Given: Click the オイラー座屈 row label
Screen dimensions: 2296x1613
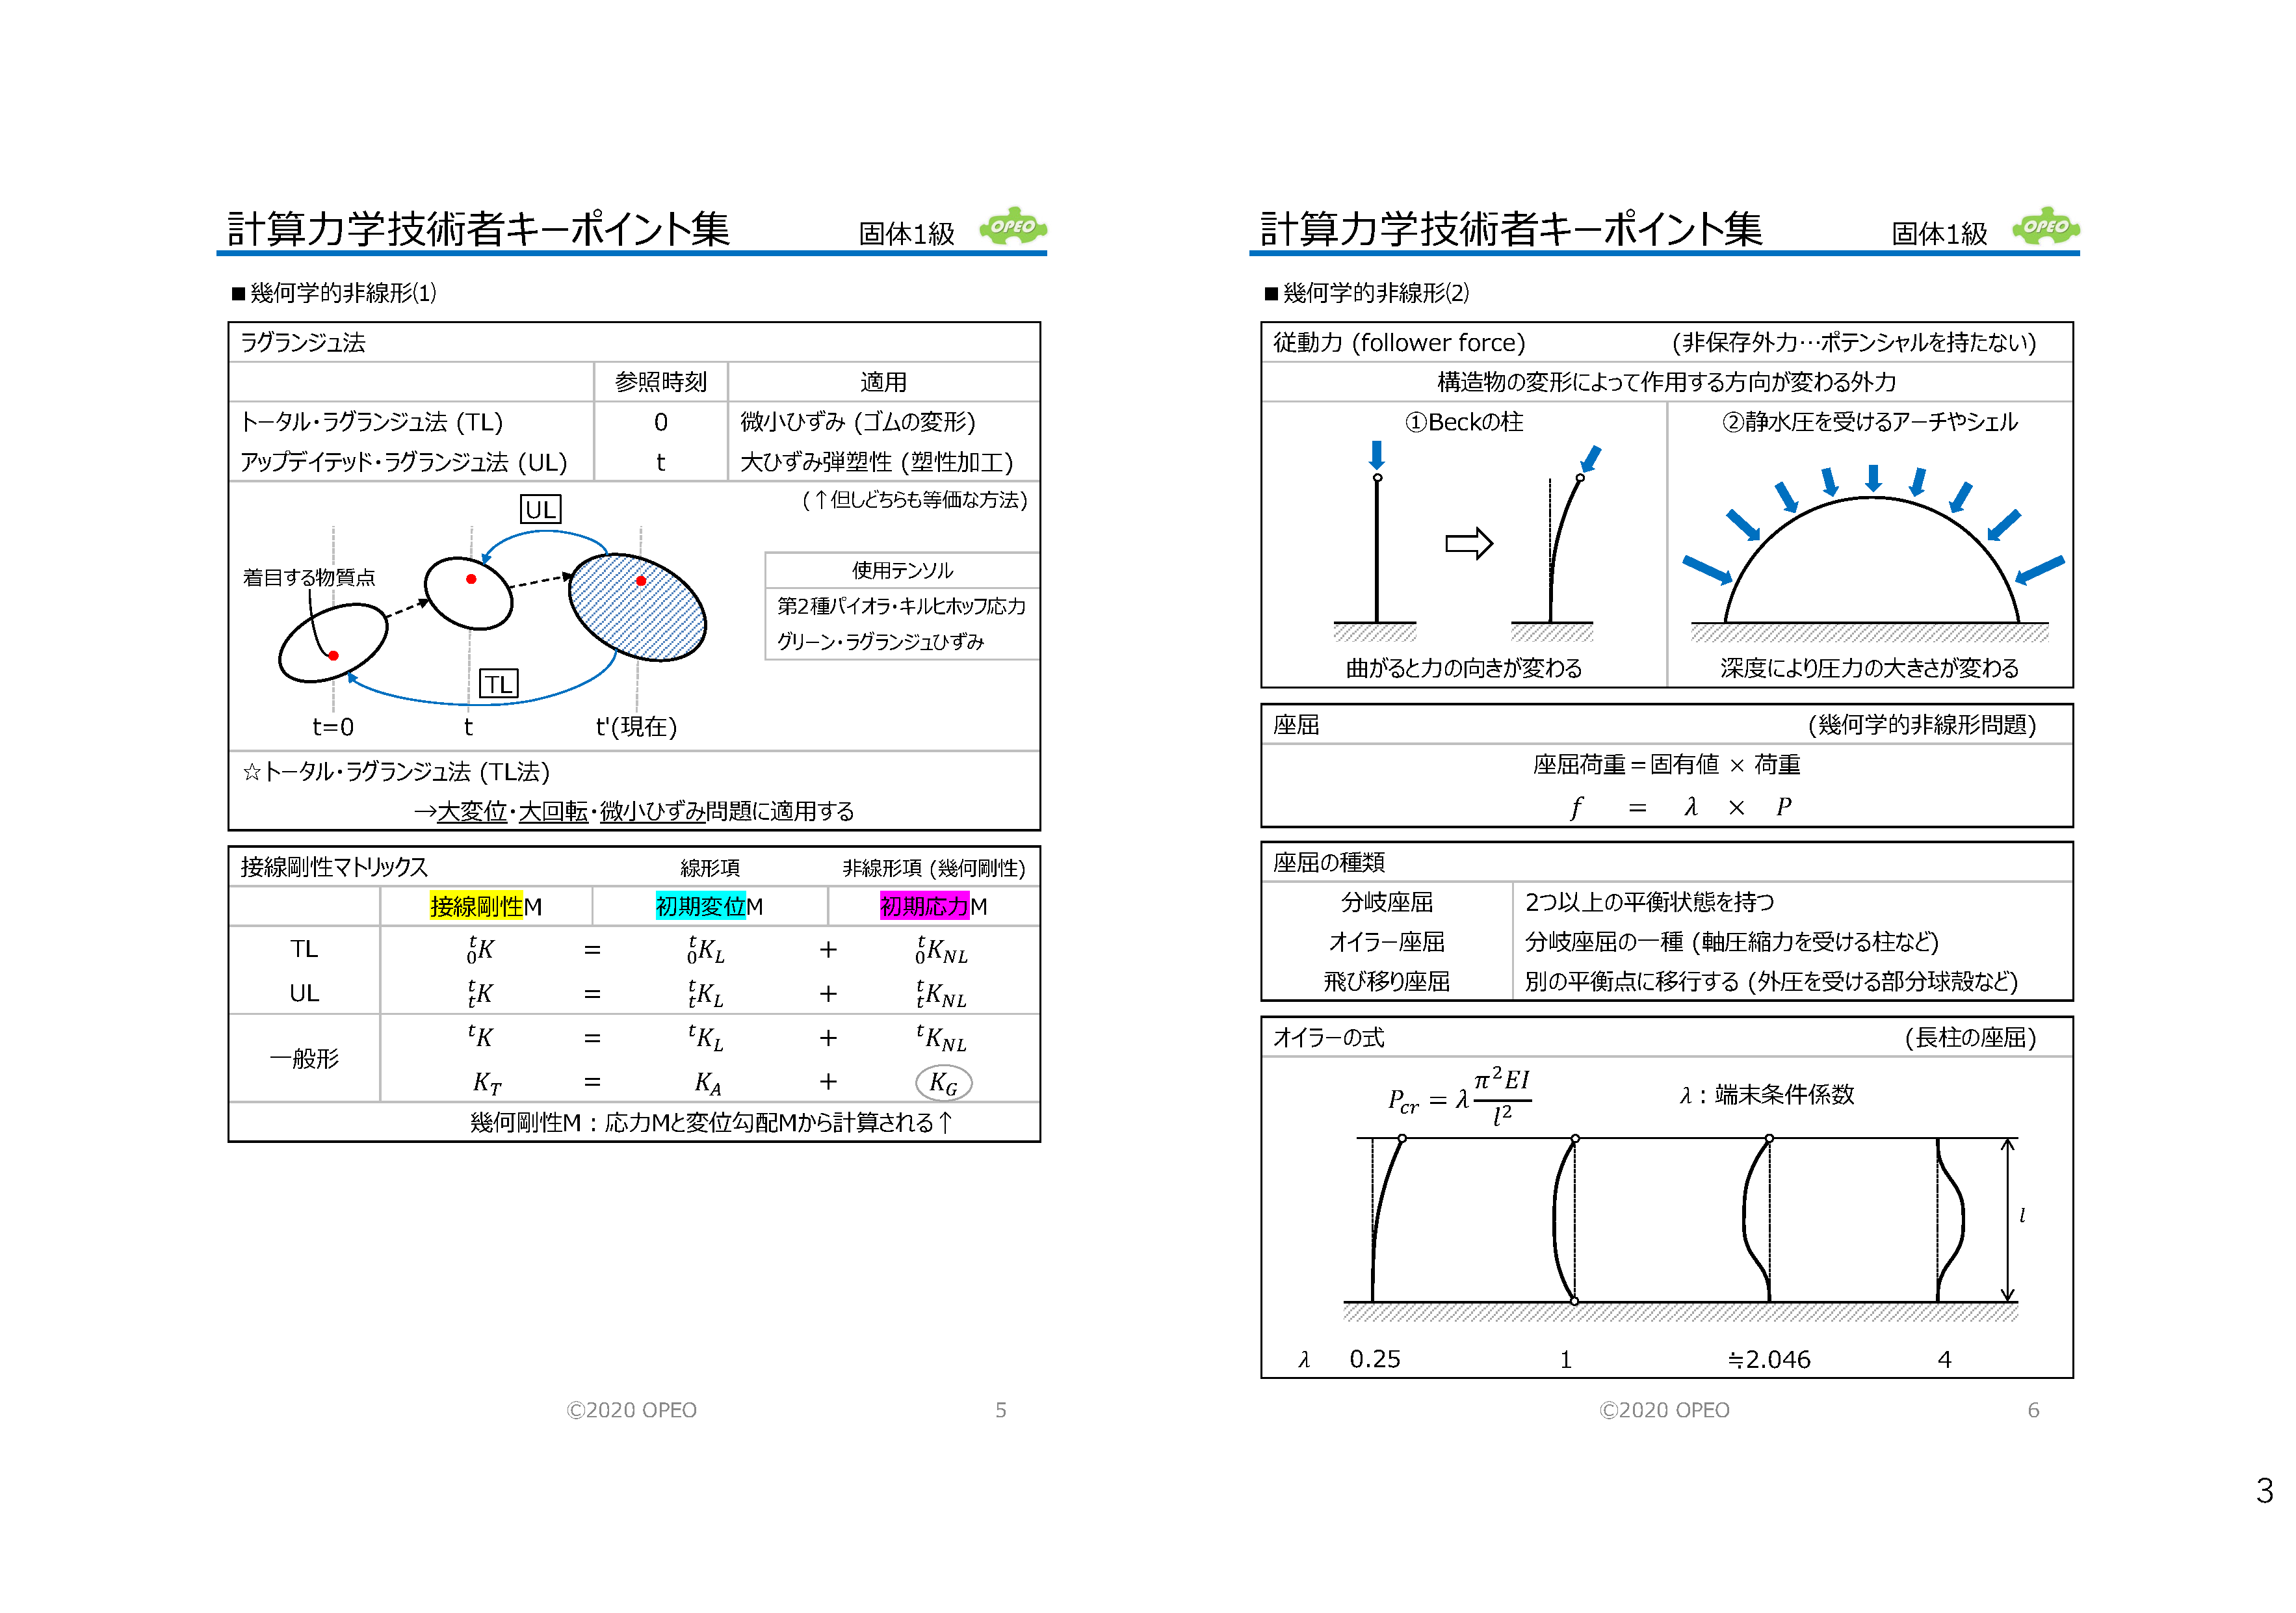Looking at the screenshot, I should (x=1387, y=942).
